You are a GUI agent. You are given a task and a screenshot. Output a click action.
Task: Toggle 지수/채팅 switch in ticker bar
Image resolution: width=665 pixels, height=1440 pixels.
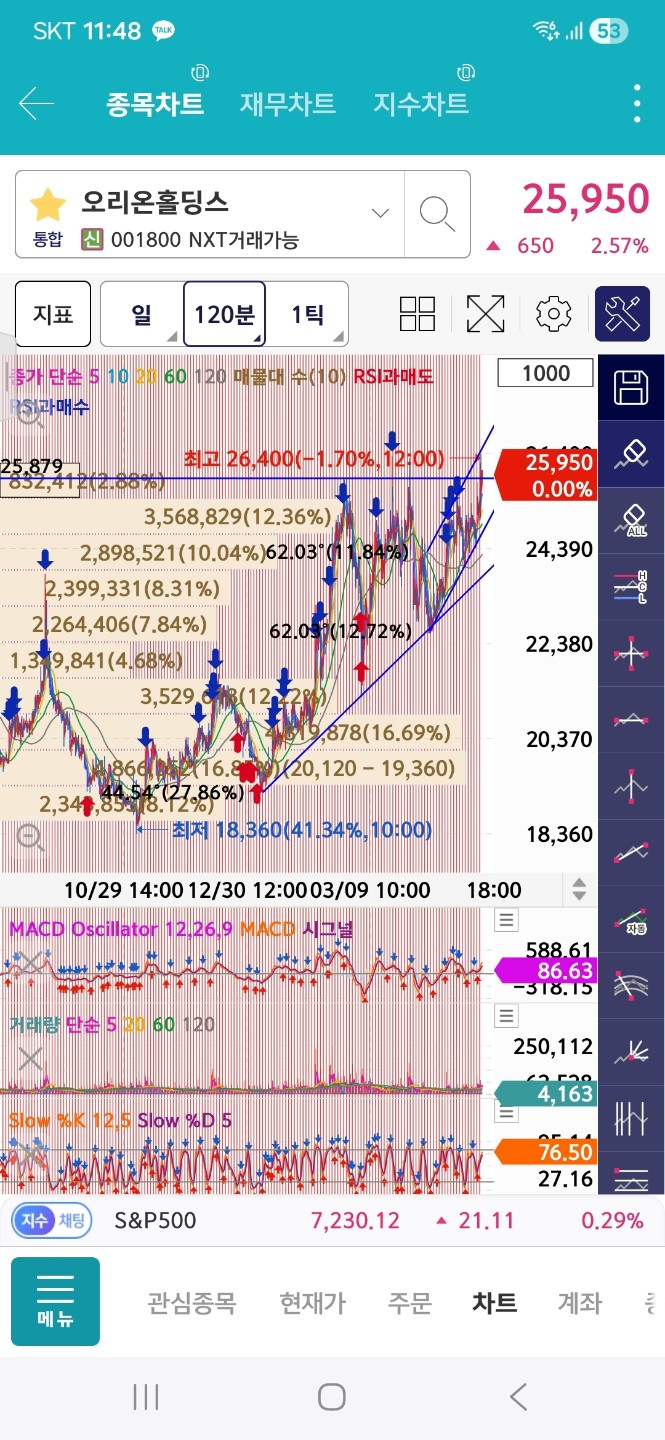click(51, 1220)
